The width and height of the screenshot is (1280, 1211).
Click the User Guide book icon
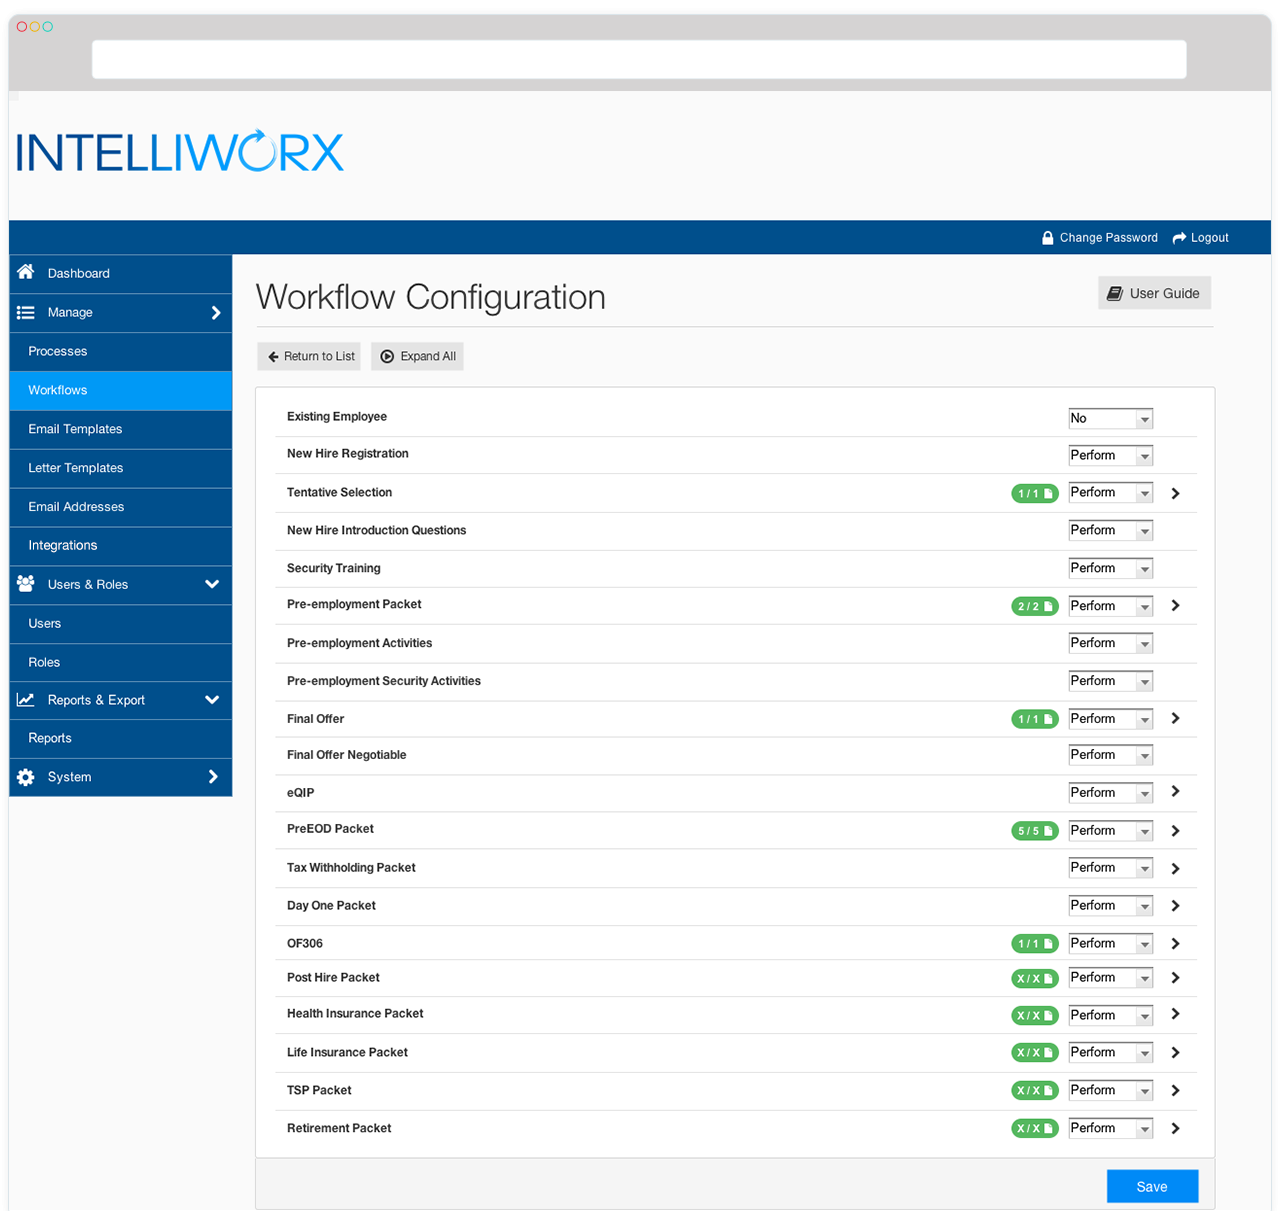(1115, 293)
